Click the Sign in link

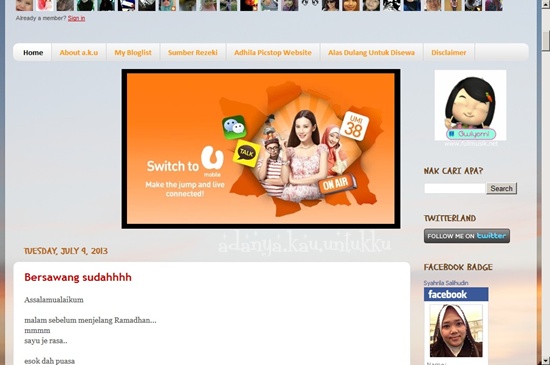point(76,18)
